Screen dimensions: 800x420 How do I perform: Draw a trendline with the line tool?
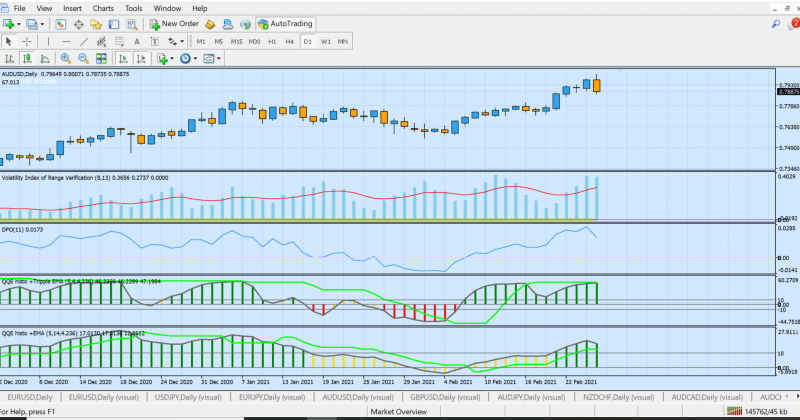pyautogui.click(x=84, y=41)
